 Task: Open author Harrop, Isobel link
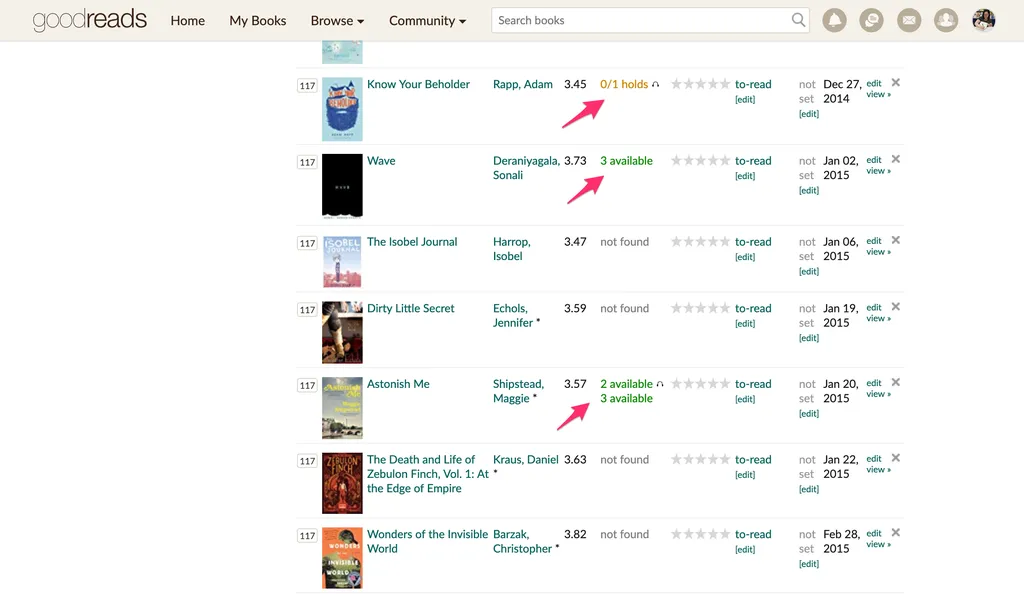(511, 248)
